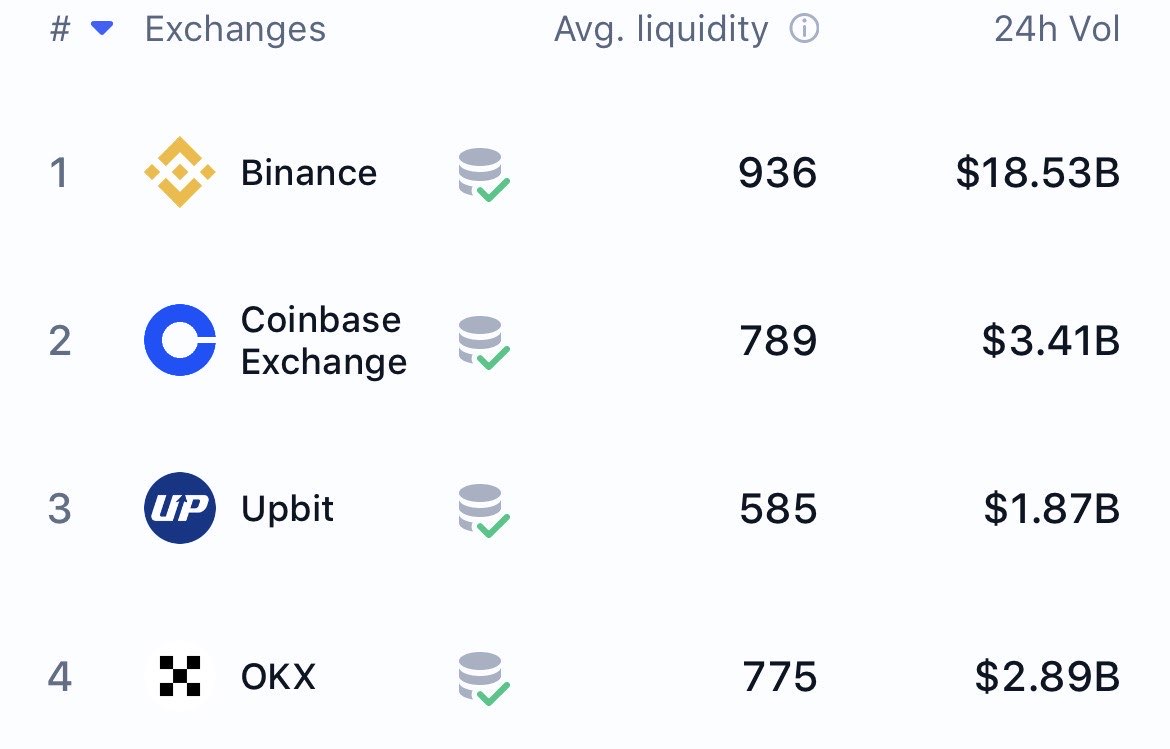
Task: Click the Binance exchange logo
Action: [179, 172]
